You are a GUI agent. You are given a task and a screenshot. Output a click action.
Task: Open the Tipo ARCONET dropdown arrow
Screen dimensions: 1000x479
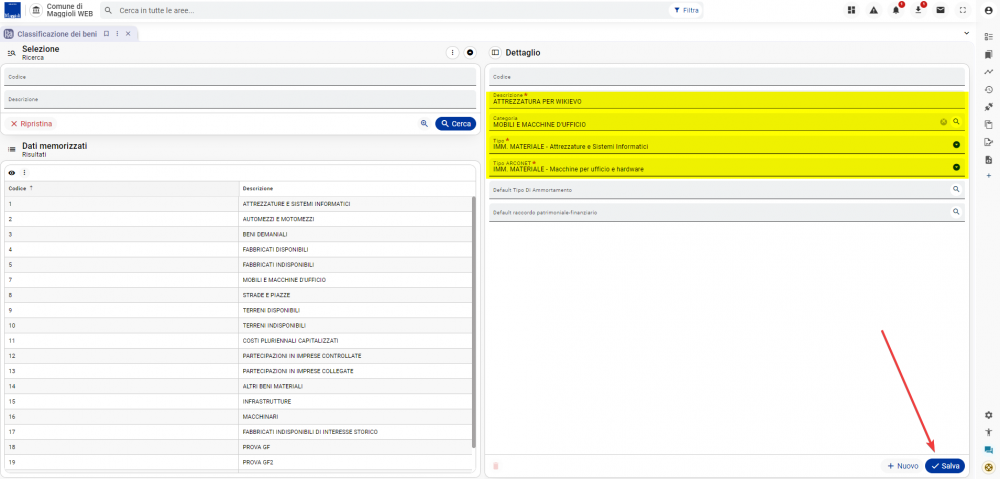pyautogui.click(x=956, y=168)
